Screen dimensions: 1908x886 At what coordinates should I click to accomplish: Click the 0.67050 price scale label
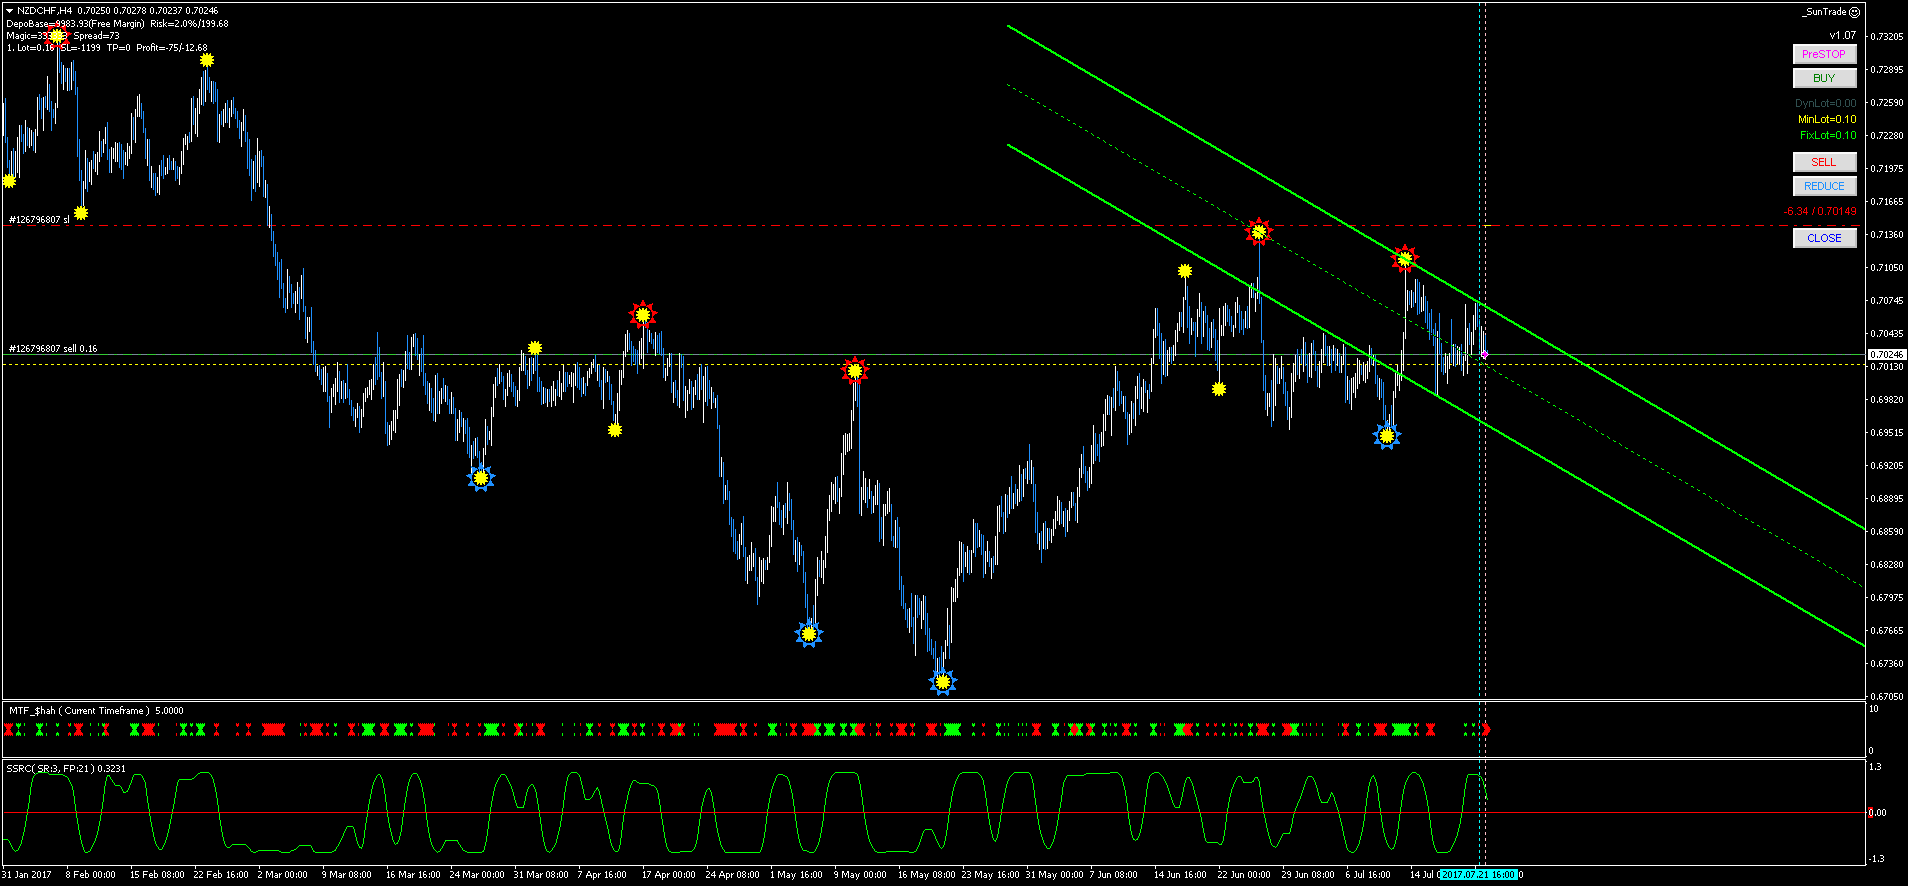click(x=1887, y=696)
